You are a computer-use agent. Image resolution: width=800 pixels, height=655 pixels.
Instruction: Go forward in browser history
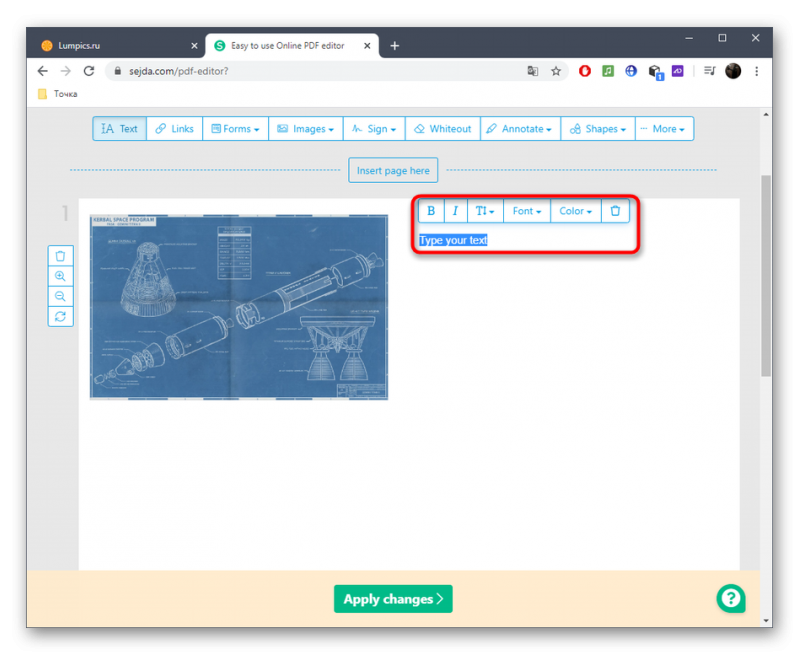[66, 71]
